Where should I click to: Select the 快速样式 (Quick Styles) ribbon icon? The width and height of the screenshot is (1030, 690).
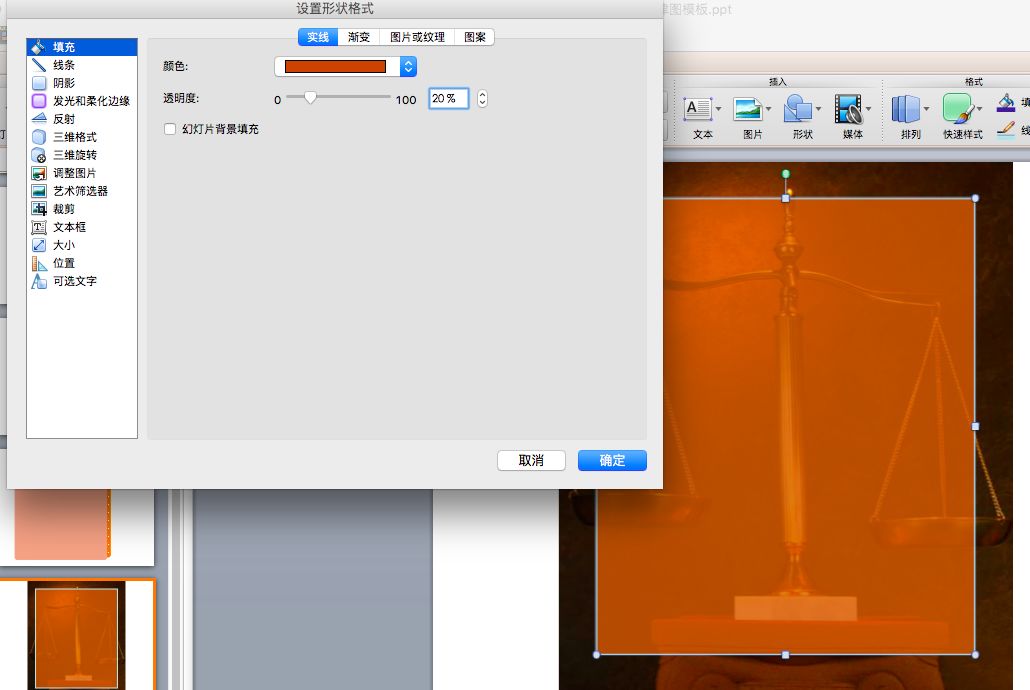pos(957,107)
